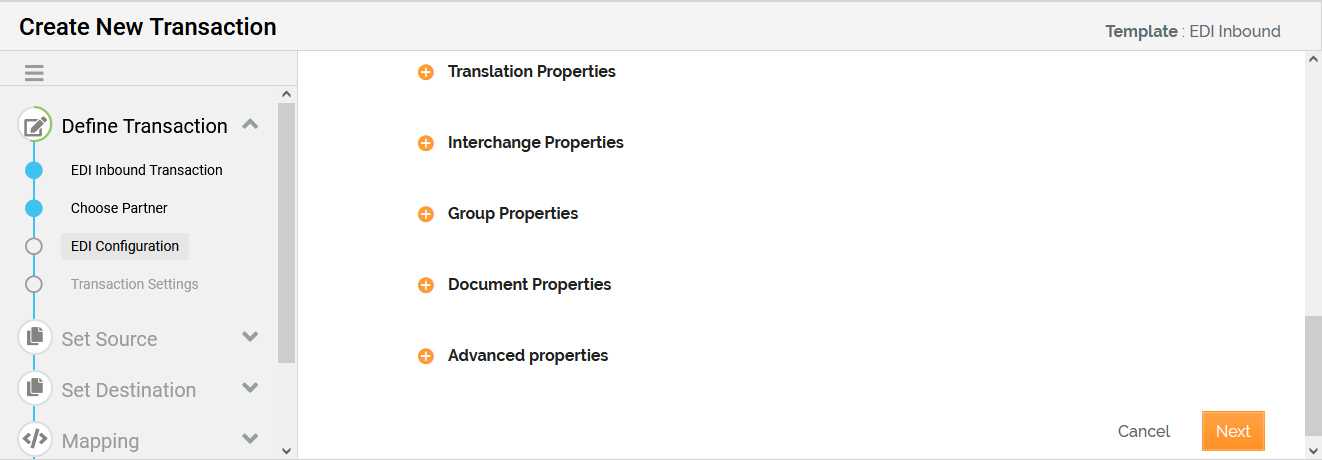The width and height of the screenshot is (1322, 460).
Task: Click plus icon beside Document Properties
Action: [426, 285]
